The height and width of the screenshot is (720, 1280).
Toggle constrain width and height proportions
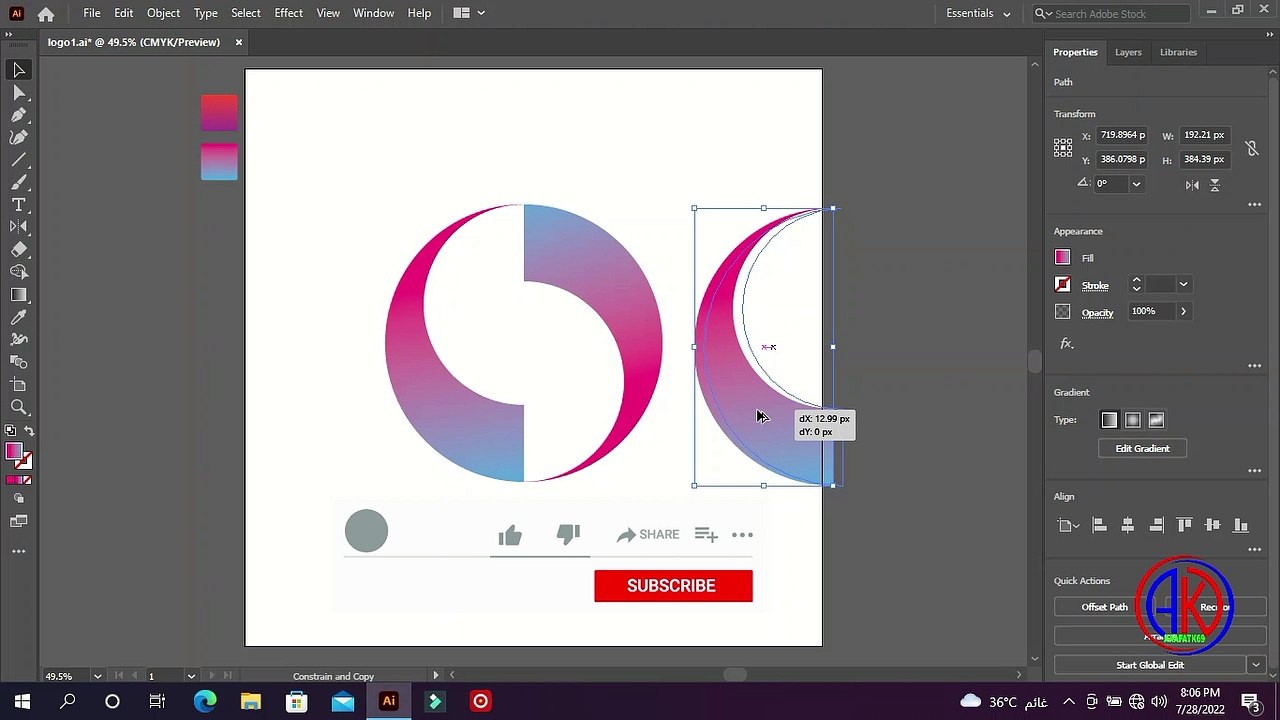pyautogui.click(x=1251, y=148)
